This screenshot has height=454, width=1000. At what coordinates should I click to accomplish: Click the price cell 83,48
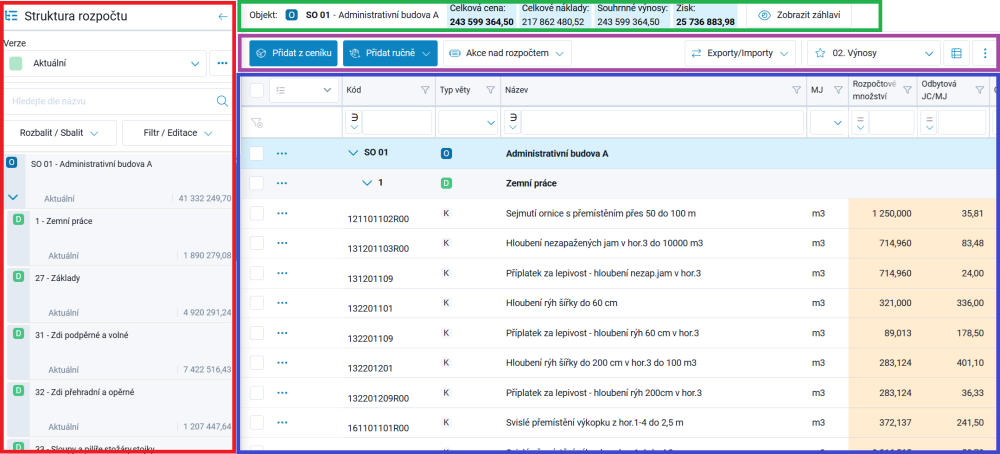tap(953, 243)
